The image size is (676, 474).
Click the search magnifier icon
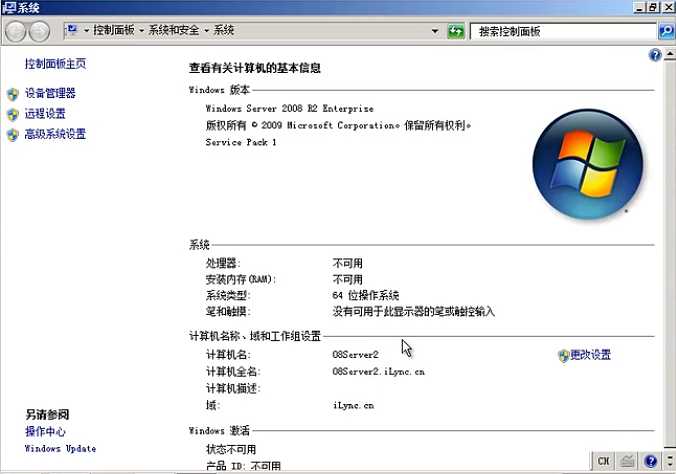coord(667,31)
